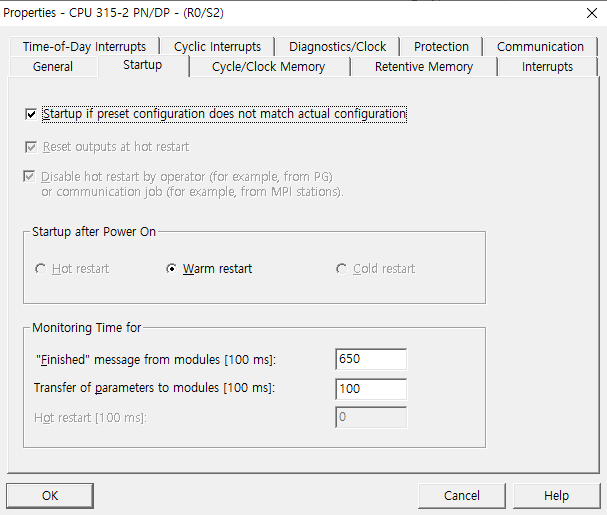Click the Properties CPU 315-2 title text
Image resolution: width=607 pixels, height=515 pixels.
point(113,13)
